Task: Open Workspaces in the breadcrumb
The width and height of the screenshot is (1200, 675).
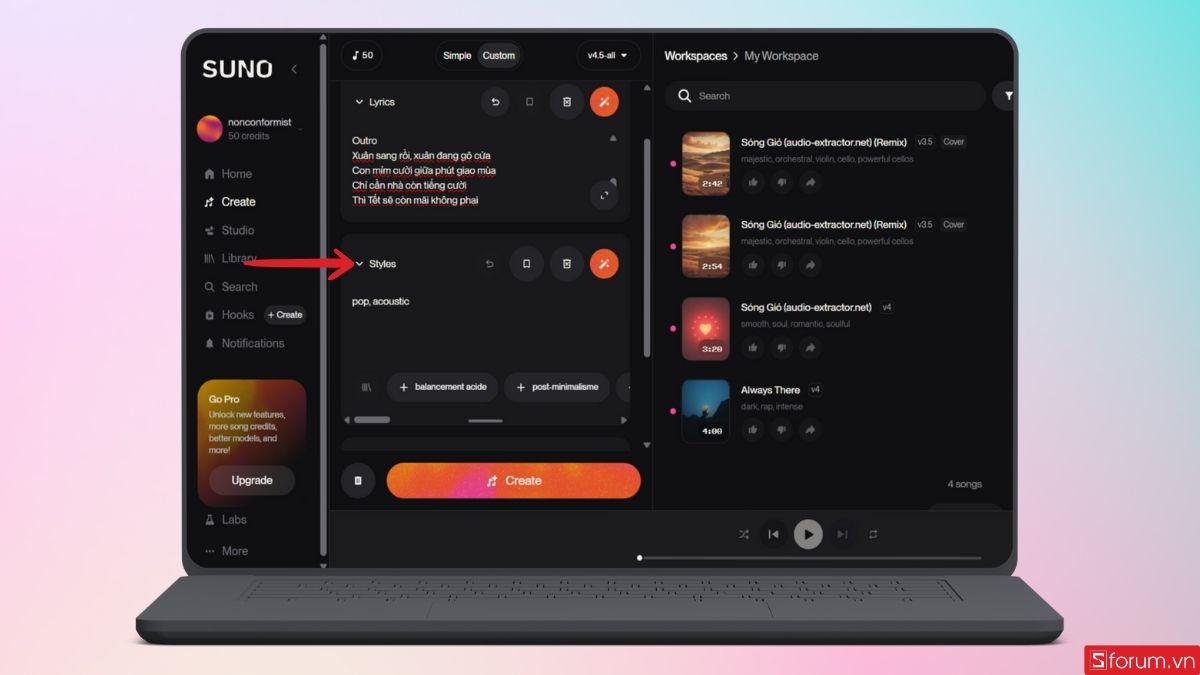Action: point(696,56)
